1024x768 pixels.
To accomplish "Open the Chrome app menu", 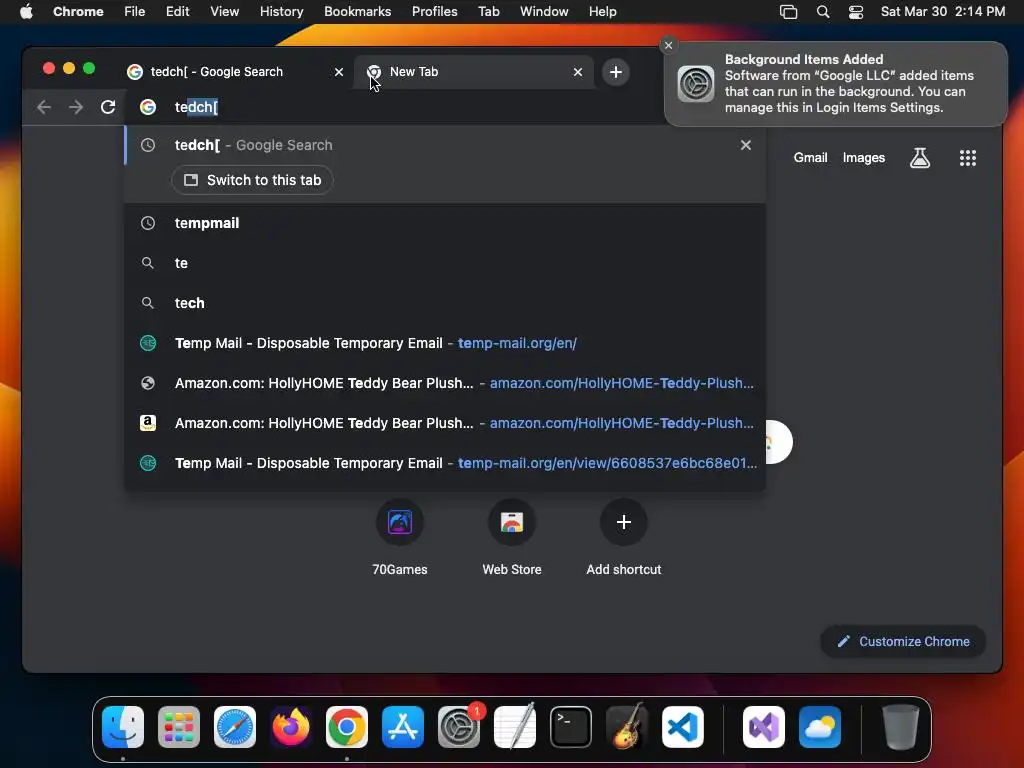I will point(78,12).
